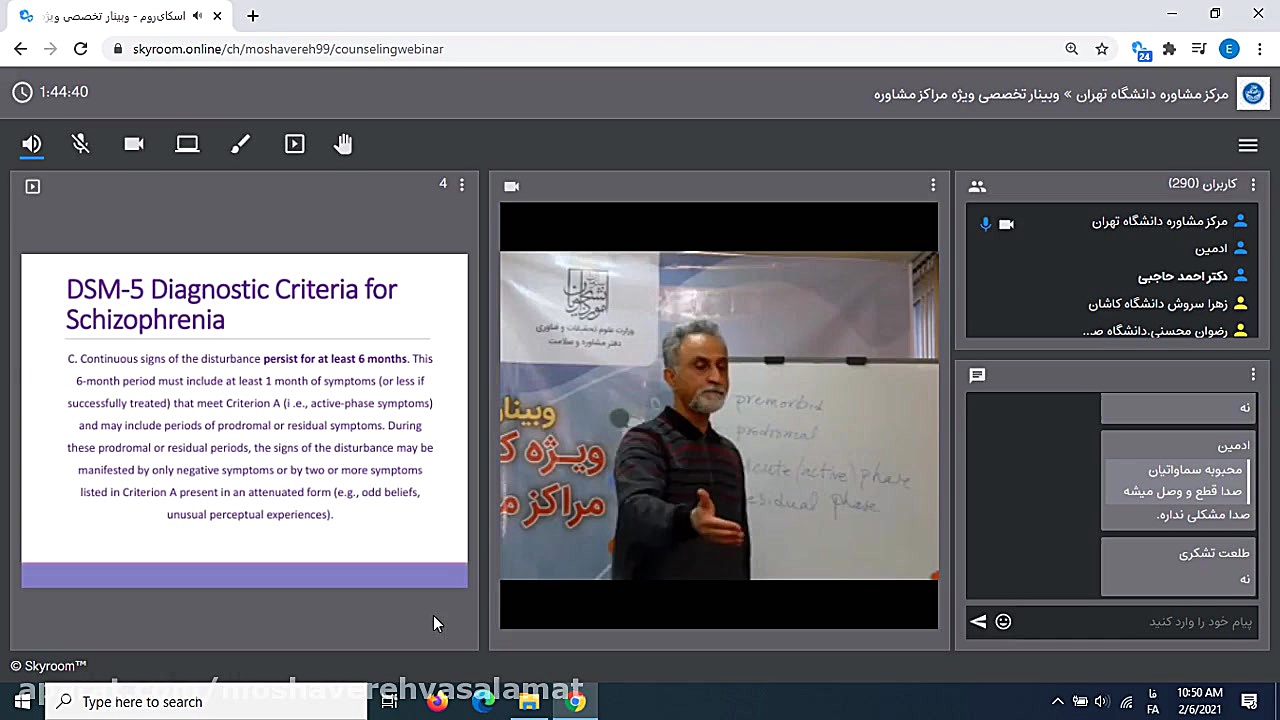Open the Chrome three-dot menu
The height and width of the screenshot is (720, 1280).
click(1259, 49)
